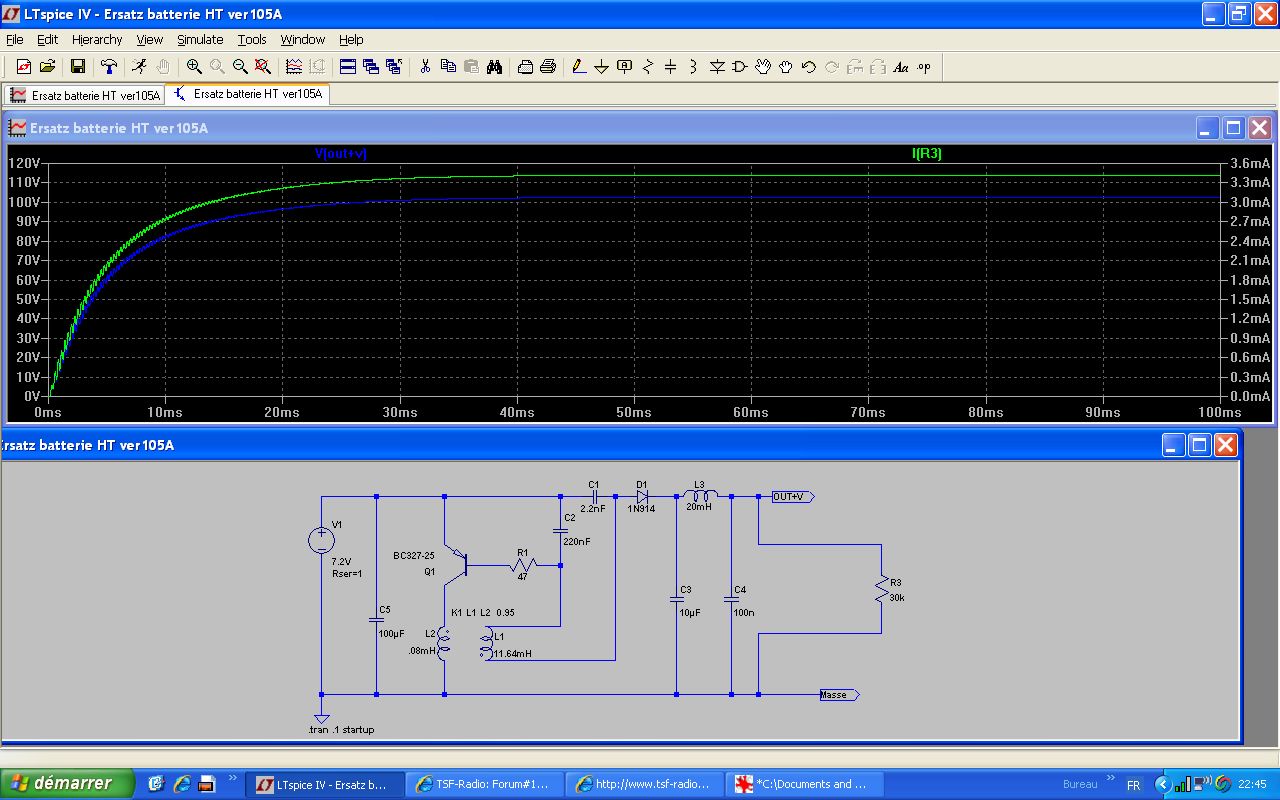Select the Cut scissors tool
This screenshot has height=800, width=1280.
click(x=425, y=67)
